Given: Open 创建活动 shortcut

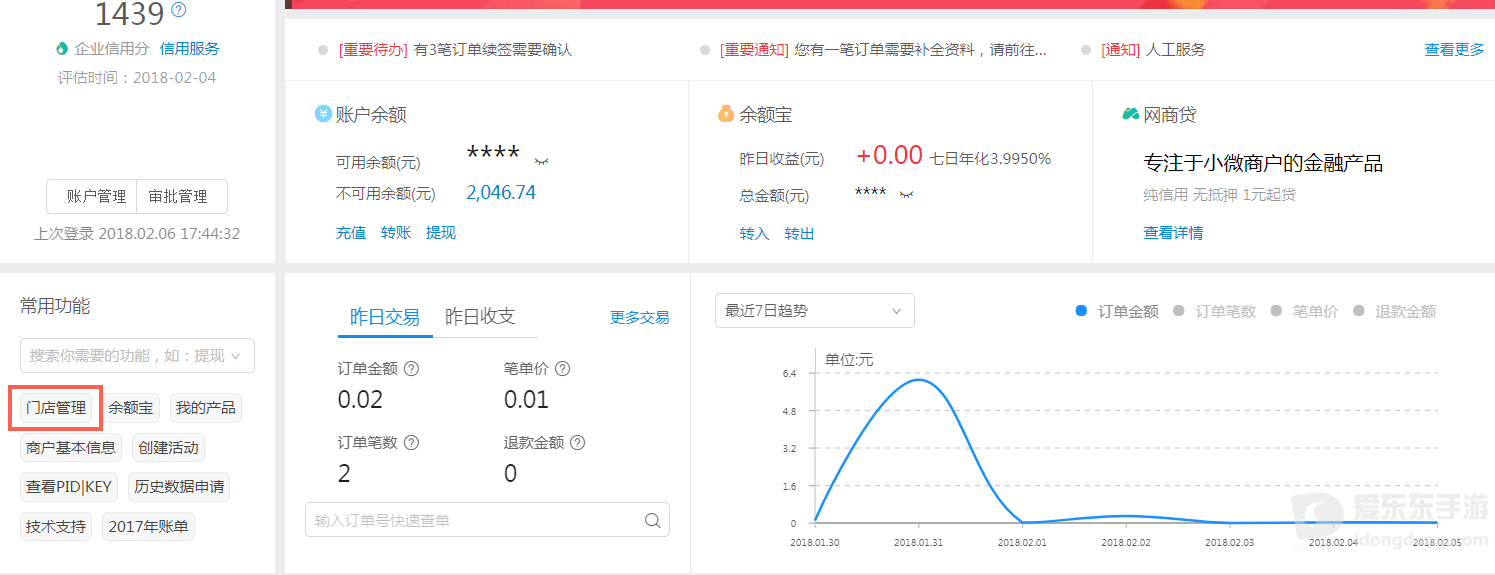Looking at the screenshot, I should [168, 447].
